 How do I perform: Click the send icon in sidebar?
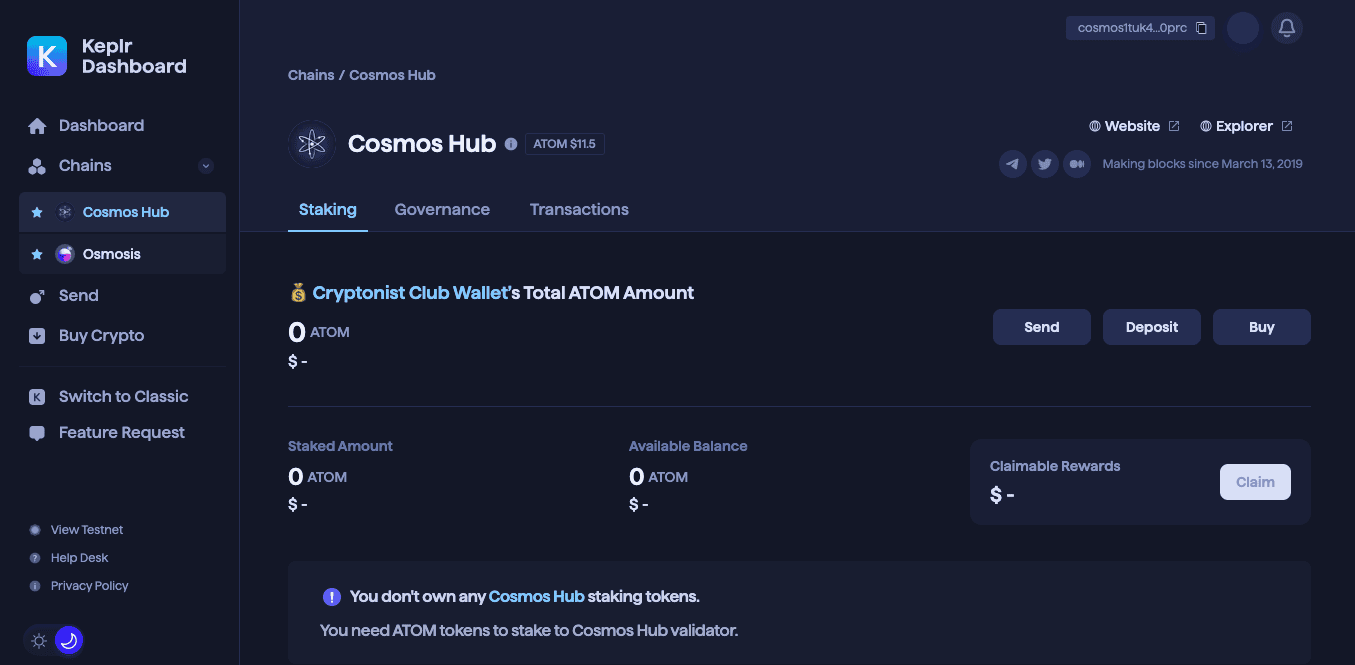[37, 296]
